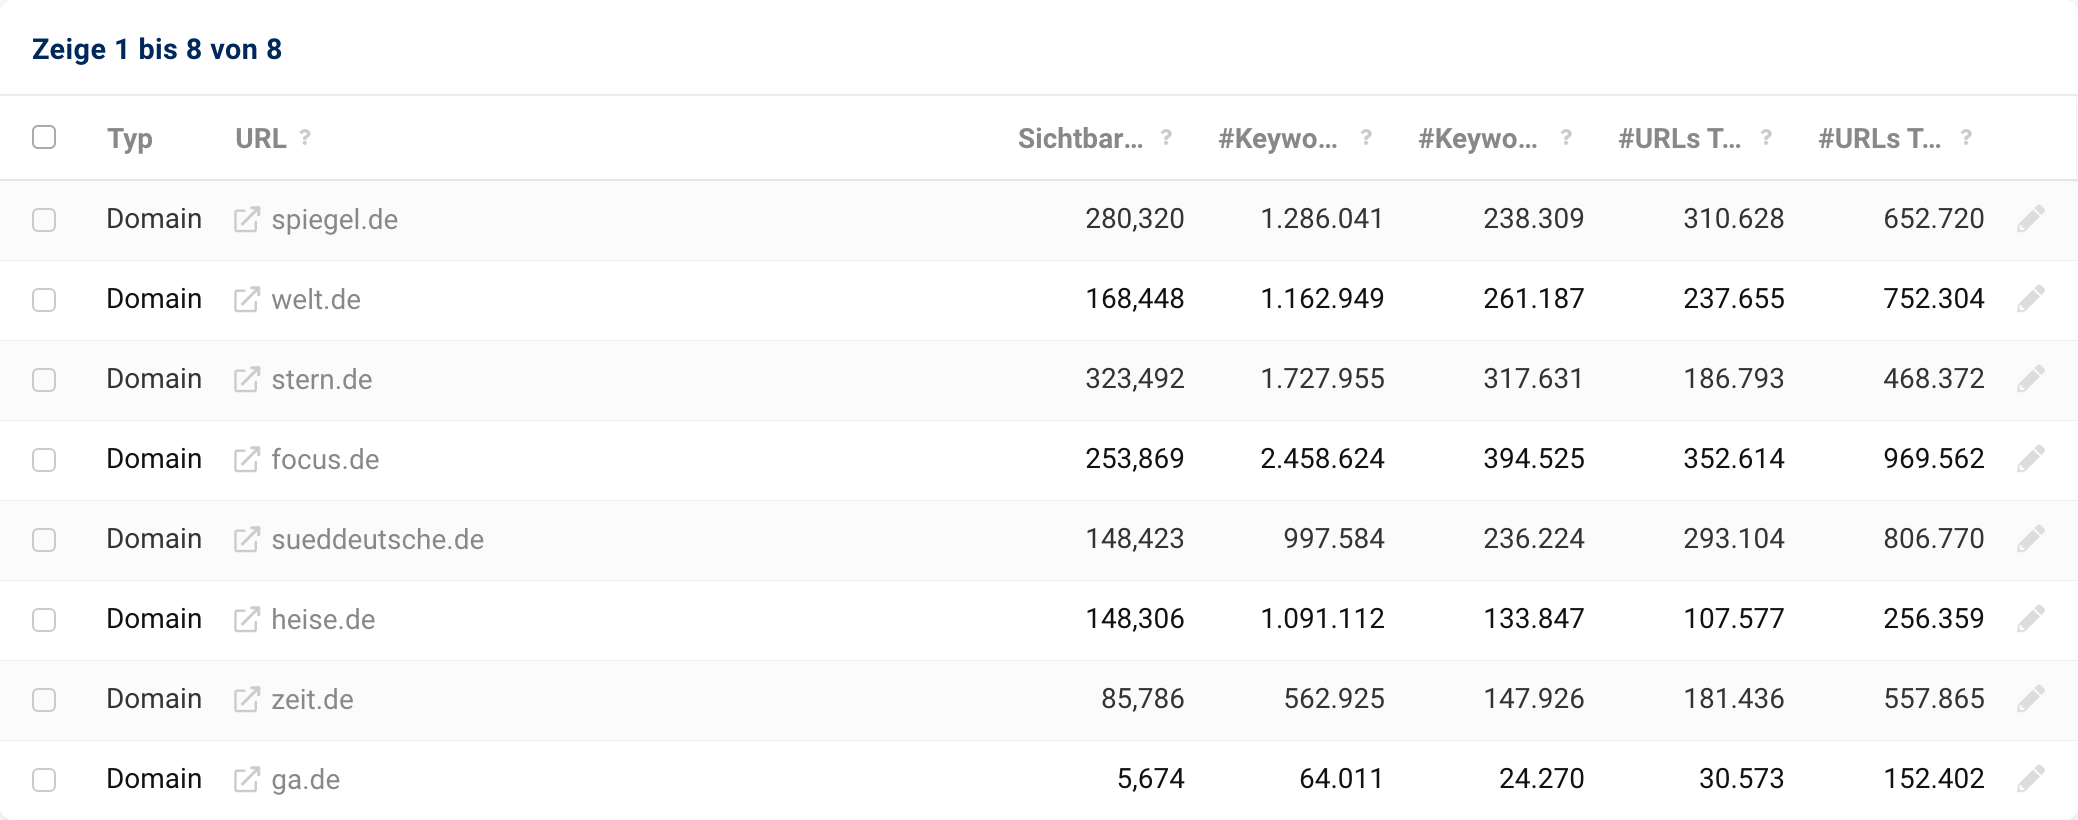The image size is (2078, 820).
Task: Show help for the Sichtbar... column
Action: 1166,138
